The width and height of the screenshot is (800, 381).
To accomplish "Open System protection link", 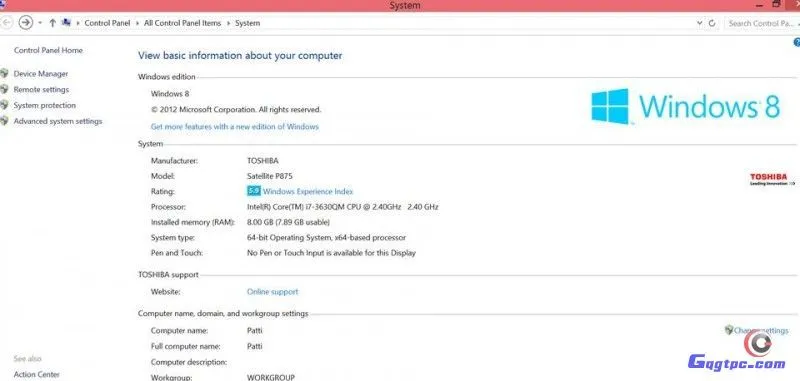I will 45,105.
